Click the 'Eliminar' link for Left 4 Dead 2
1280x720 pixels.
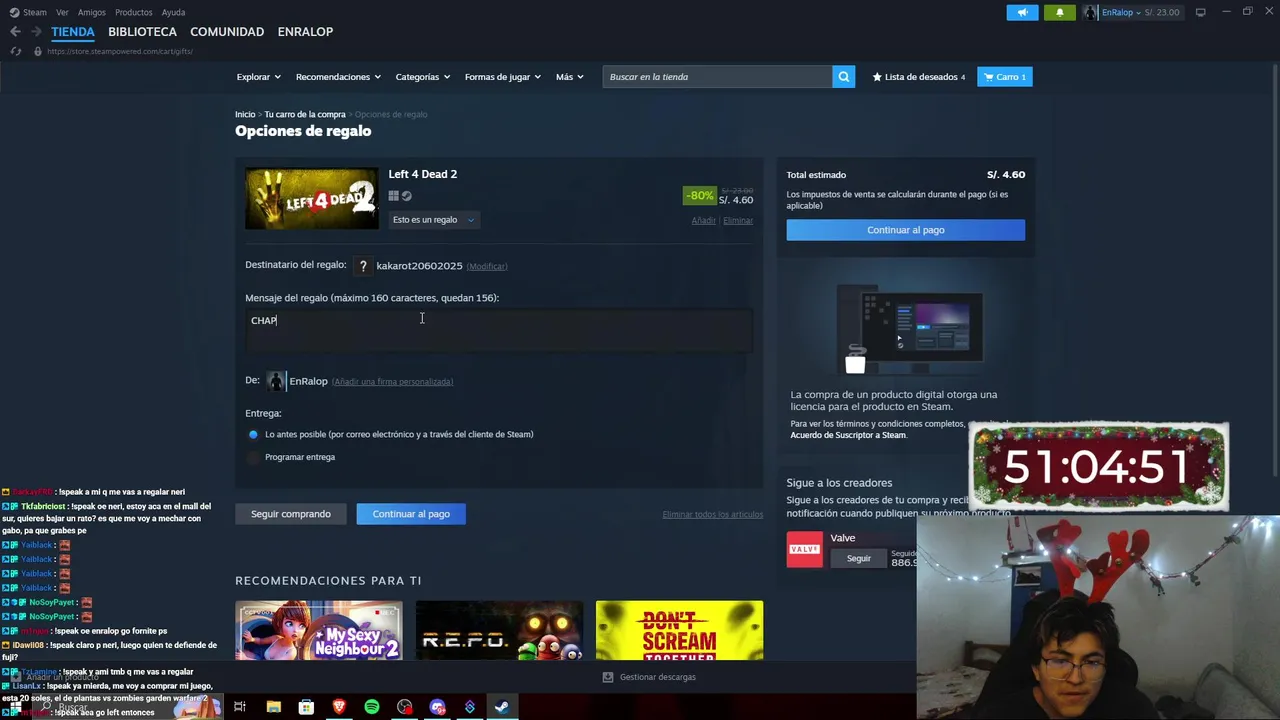click(x=738, y=220)
